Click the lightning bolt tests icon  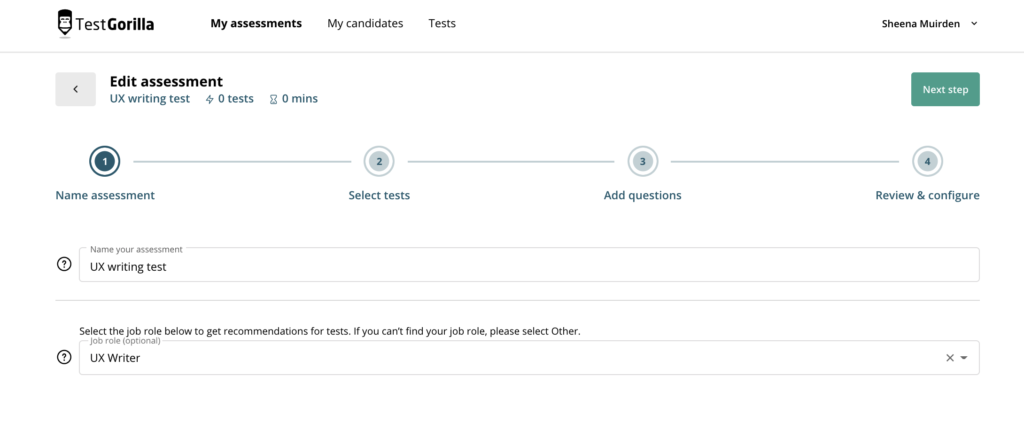tap(210, 100)
